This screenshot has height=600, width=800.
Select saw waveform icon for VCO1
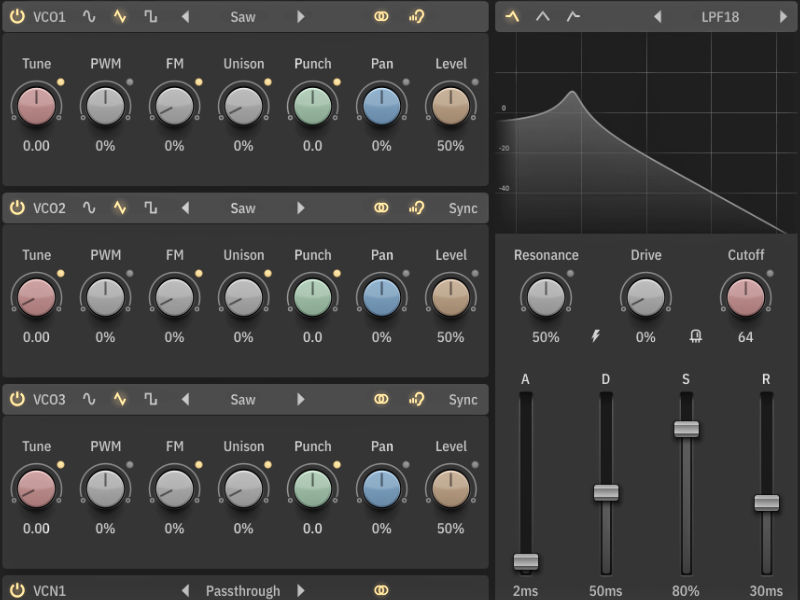coord(120,16)
